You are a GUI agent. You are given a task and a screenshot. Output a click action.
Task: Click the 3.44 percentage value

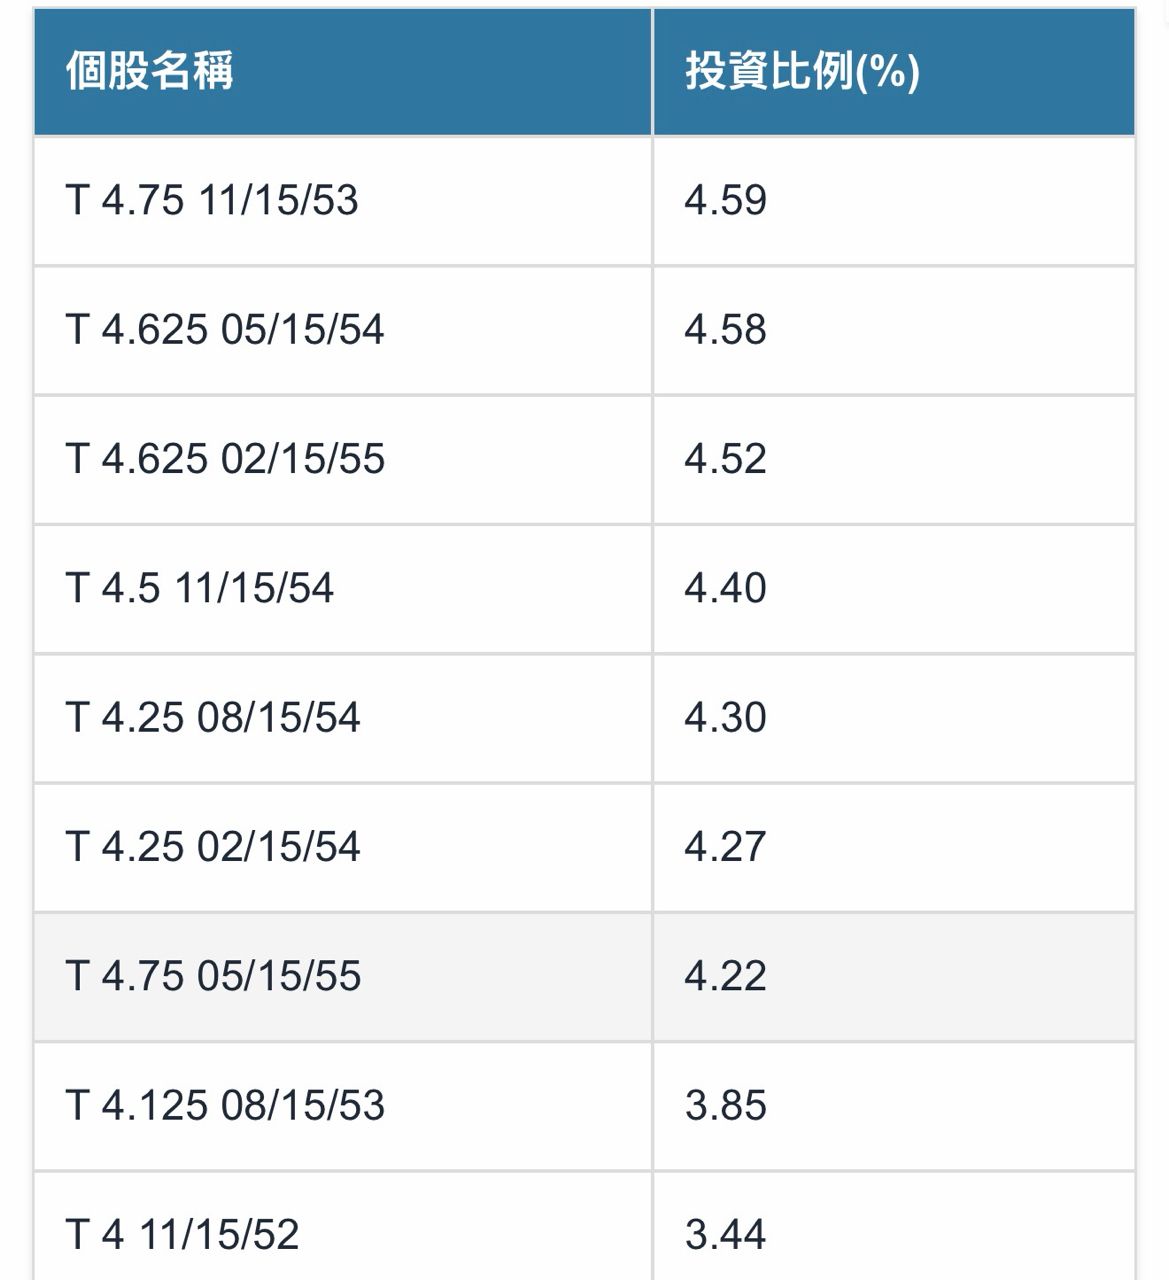tap(725, 1234)
